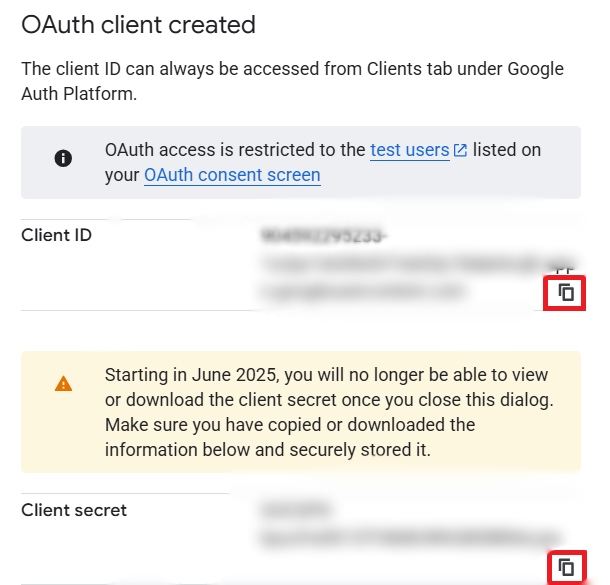Click the "Client secret" field label
610x585 pixels.
[x=74, y=510]
